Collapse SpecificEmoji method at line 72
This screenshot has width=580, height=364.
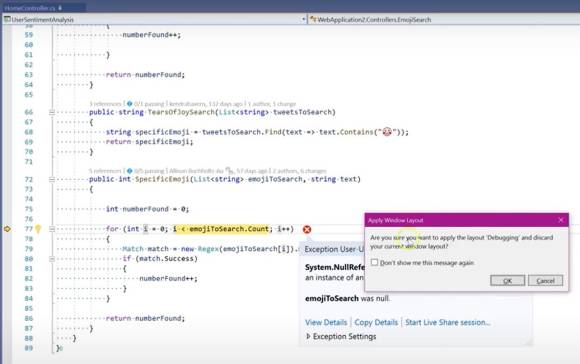(52, 179)
